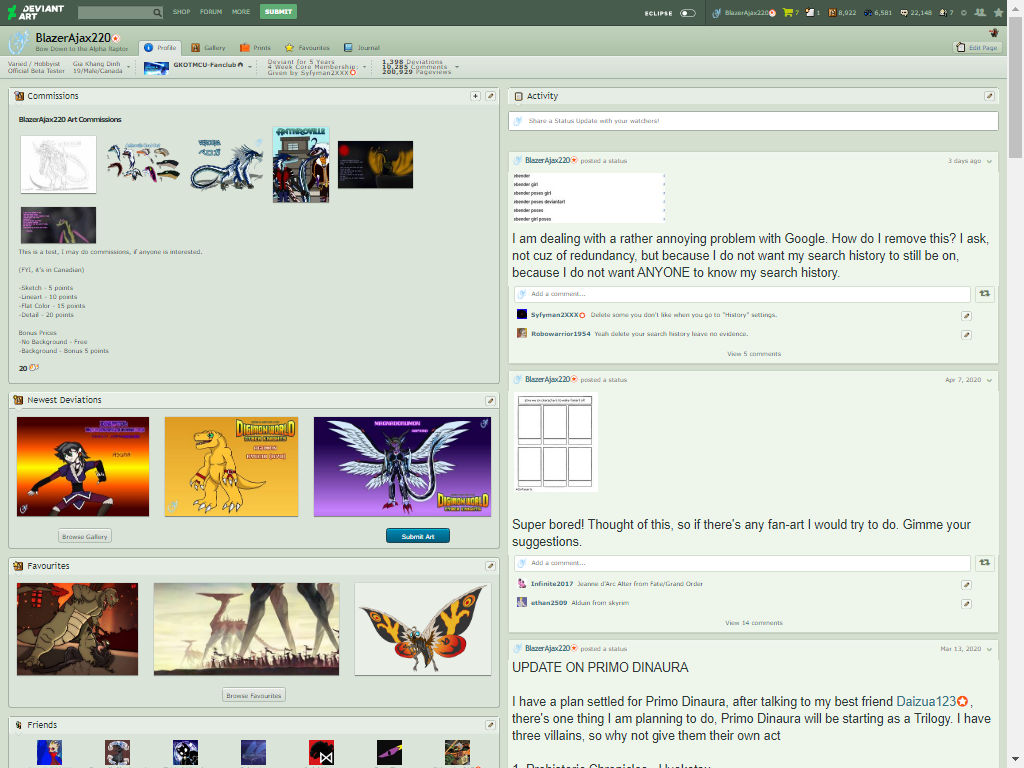Open the Forum menu
The image size is (1024, 768).
click(x=211, y=12)
